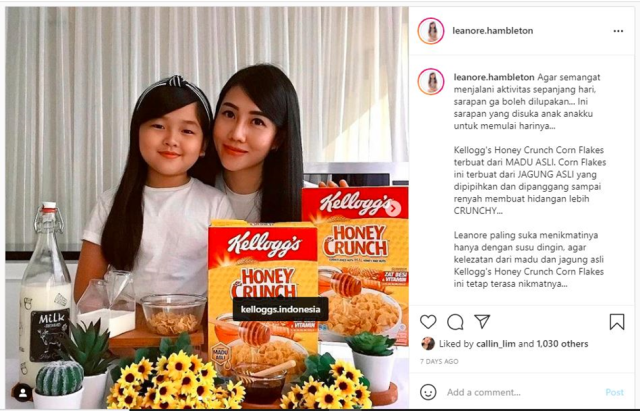Click the main post photo
Image resolution: width=640 pixels, height=411 pixels.
pos(207,207)
